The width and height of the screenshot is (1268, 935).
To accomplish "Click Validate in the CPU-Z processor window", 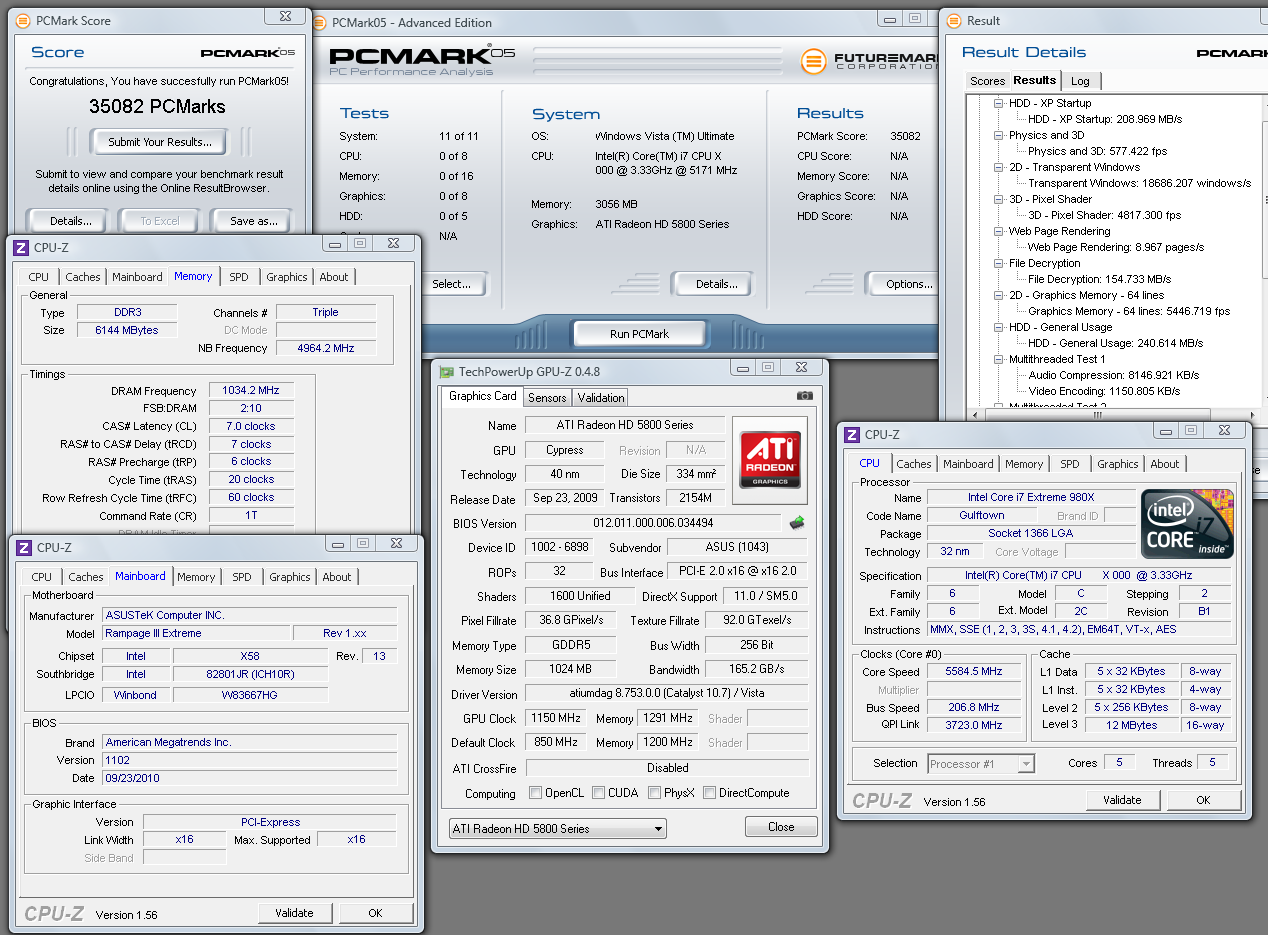I will click(1122, 800).
